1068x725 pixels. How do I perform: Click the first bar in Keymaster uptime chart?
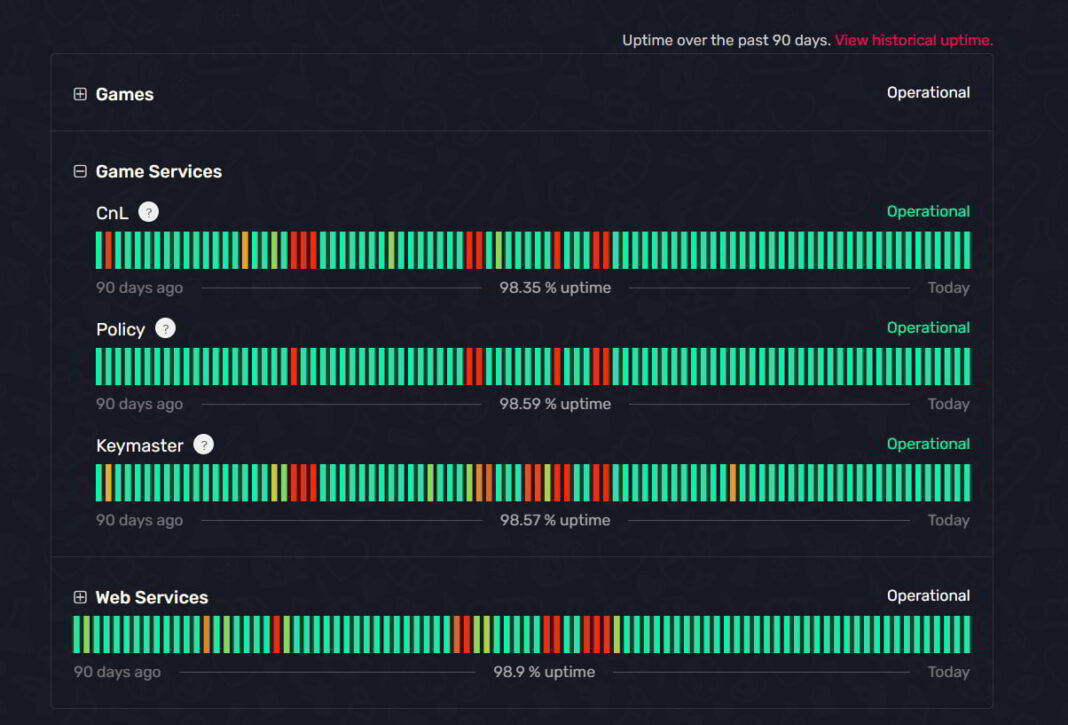point(99,483)
